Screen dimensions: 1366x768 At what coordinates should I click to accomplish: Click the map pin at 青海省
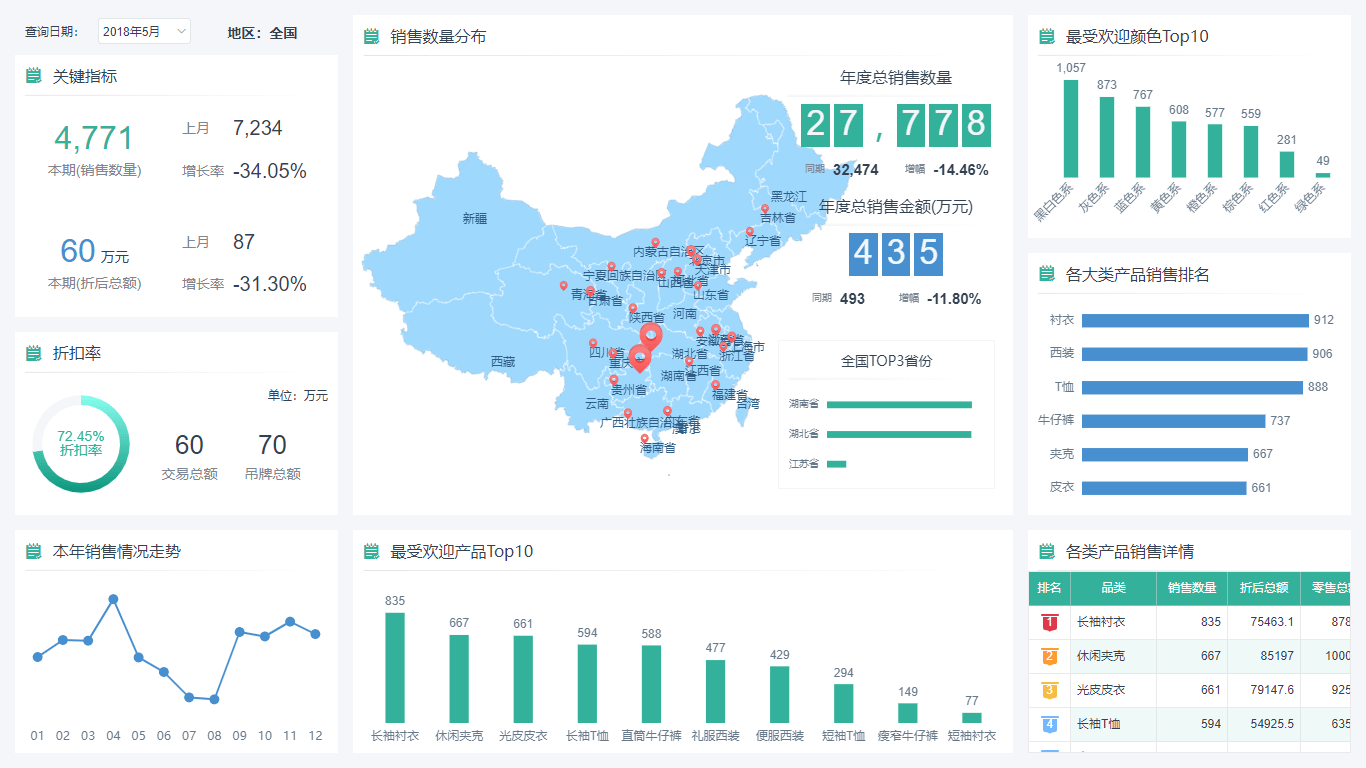tap(563, 286)
